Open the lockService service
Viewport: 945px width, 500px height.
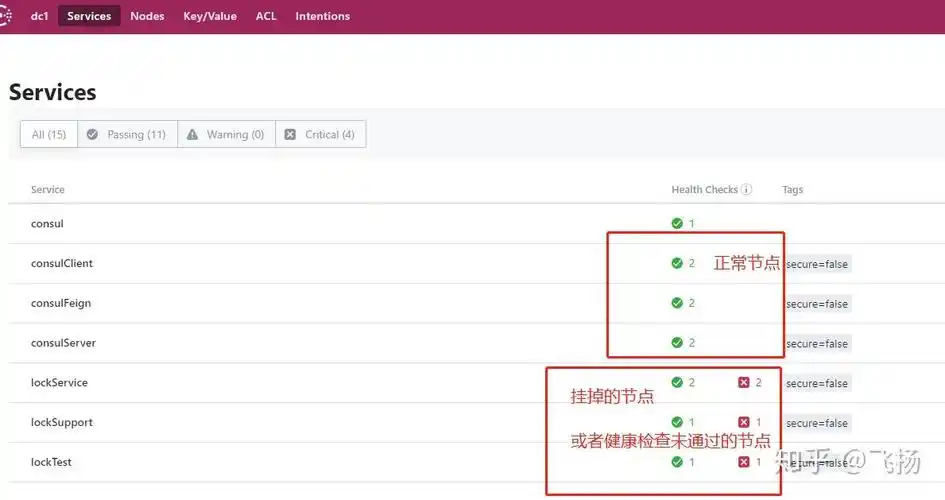coord(59,383)
